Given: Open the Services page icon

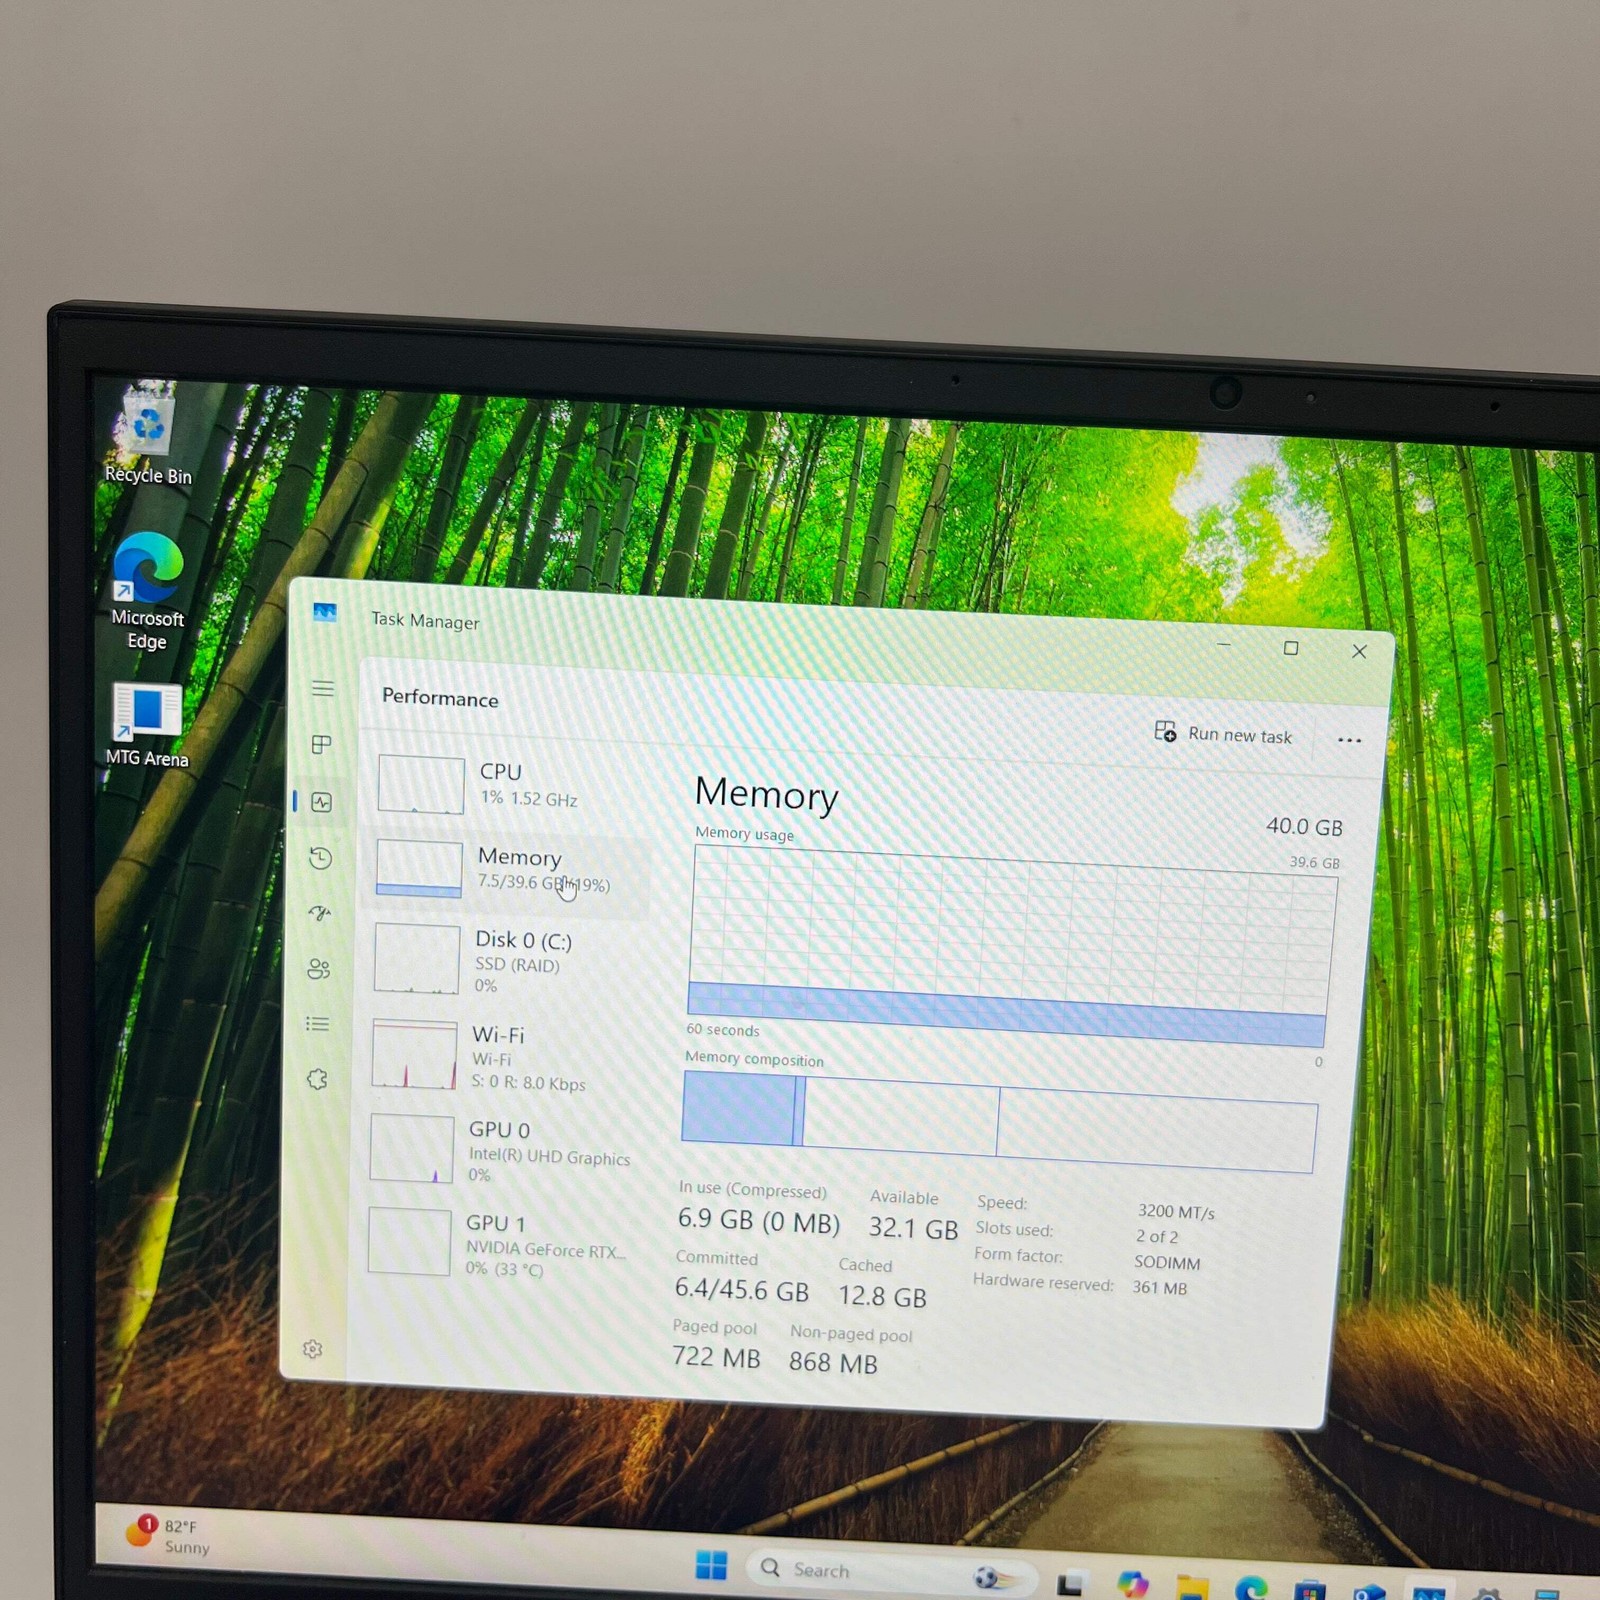Looking at the screenshot, I should [x=317, y=1079].
